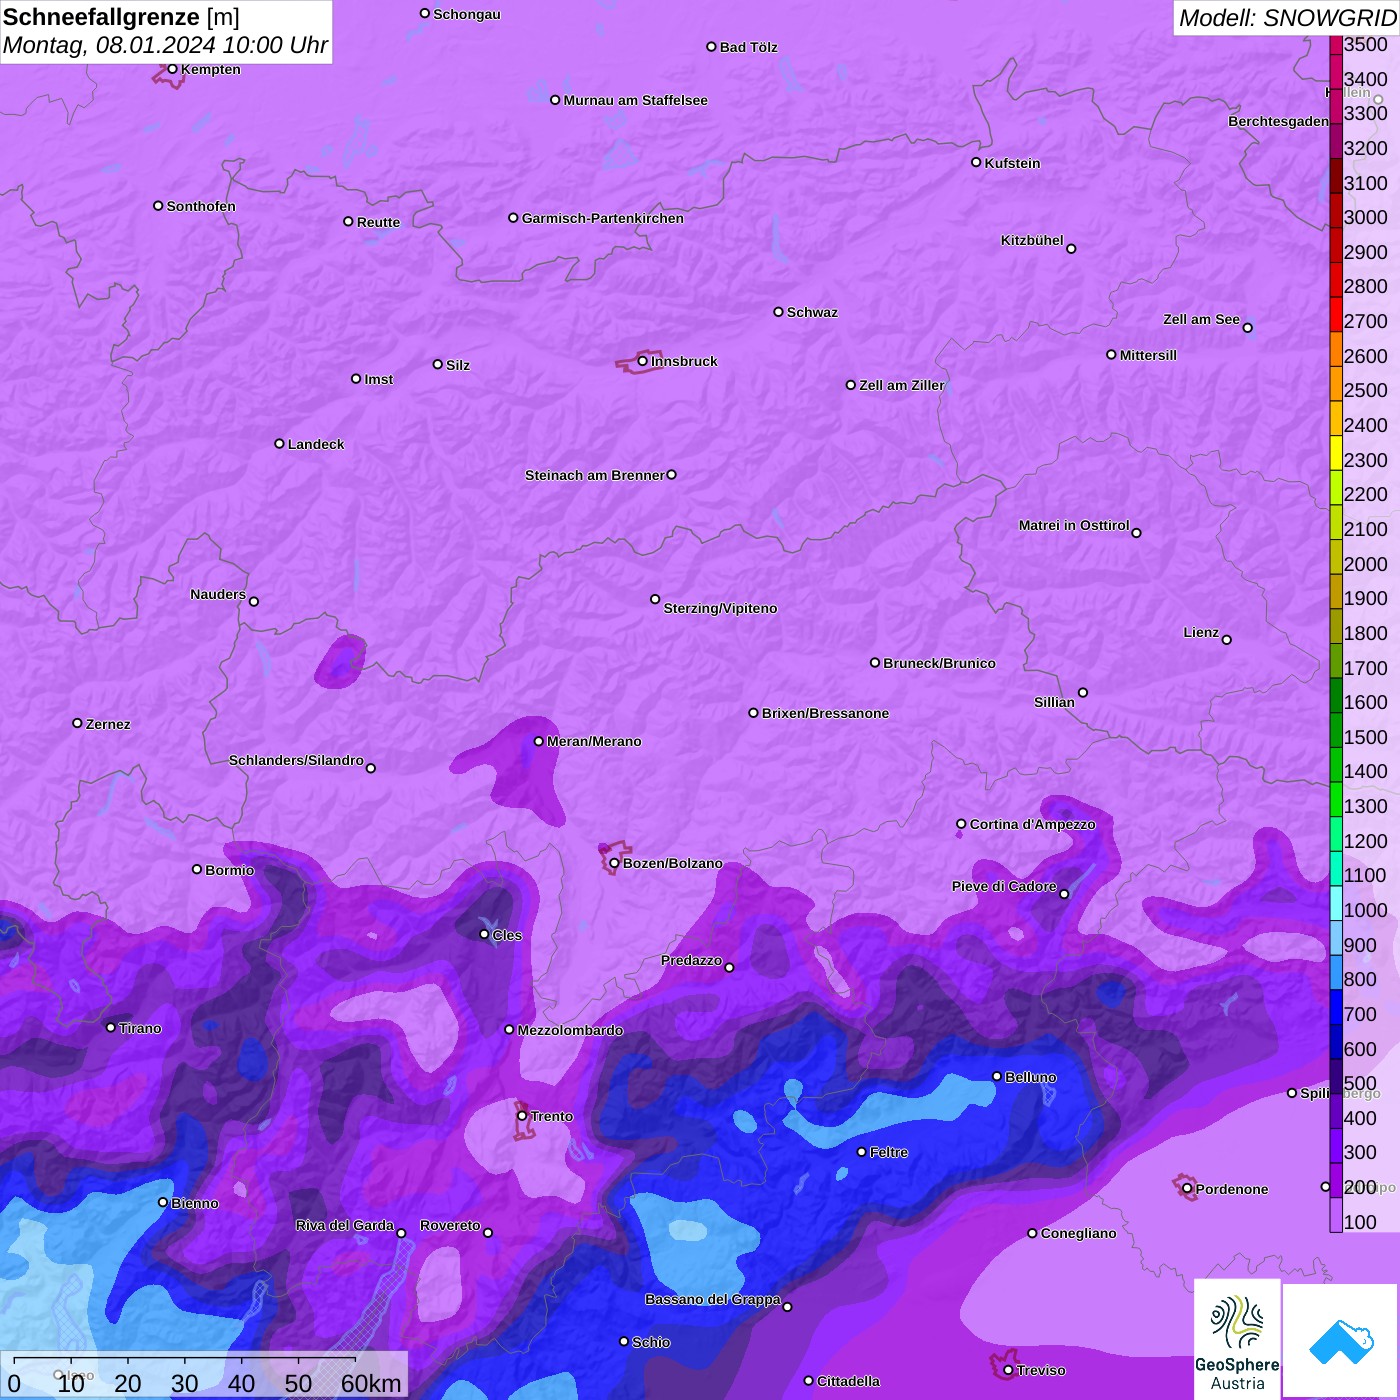
Task: Click the yellow 2300 legend color
Action: pos(1336,452)
